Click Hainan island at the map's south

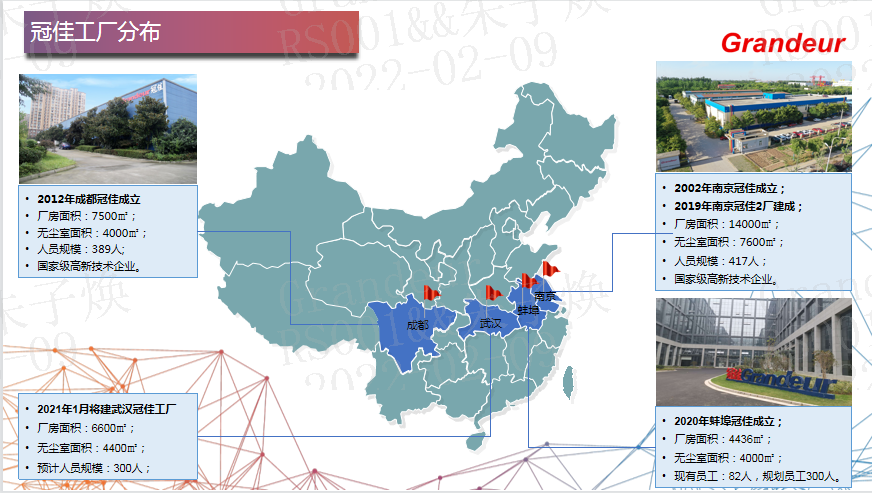(x=475, y=441)
